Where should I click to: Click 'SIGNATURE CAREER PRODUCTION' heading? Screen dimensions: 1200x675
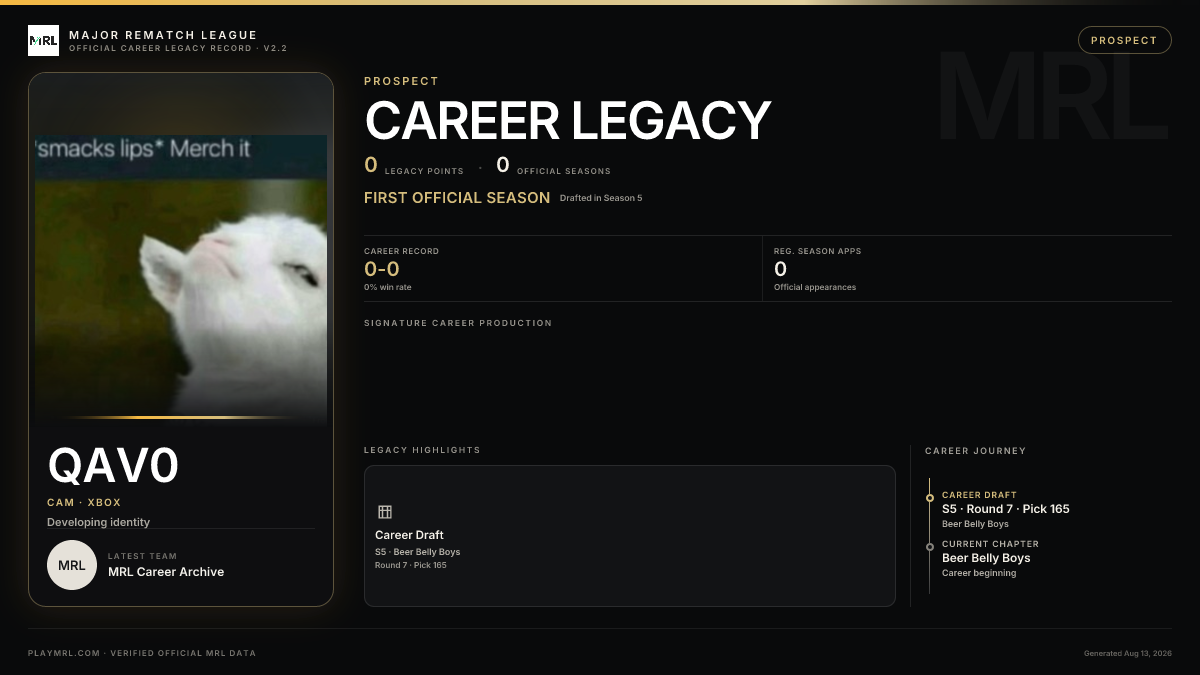pyautogui.click(x=458, y=323)
